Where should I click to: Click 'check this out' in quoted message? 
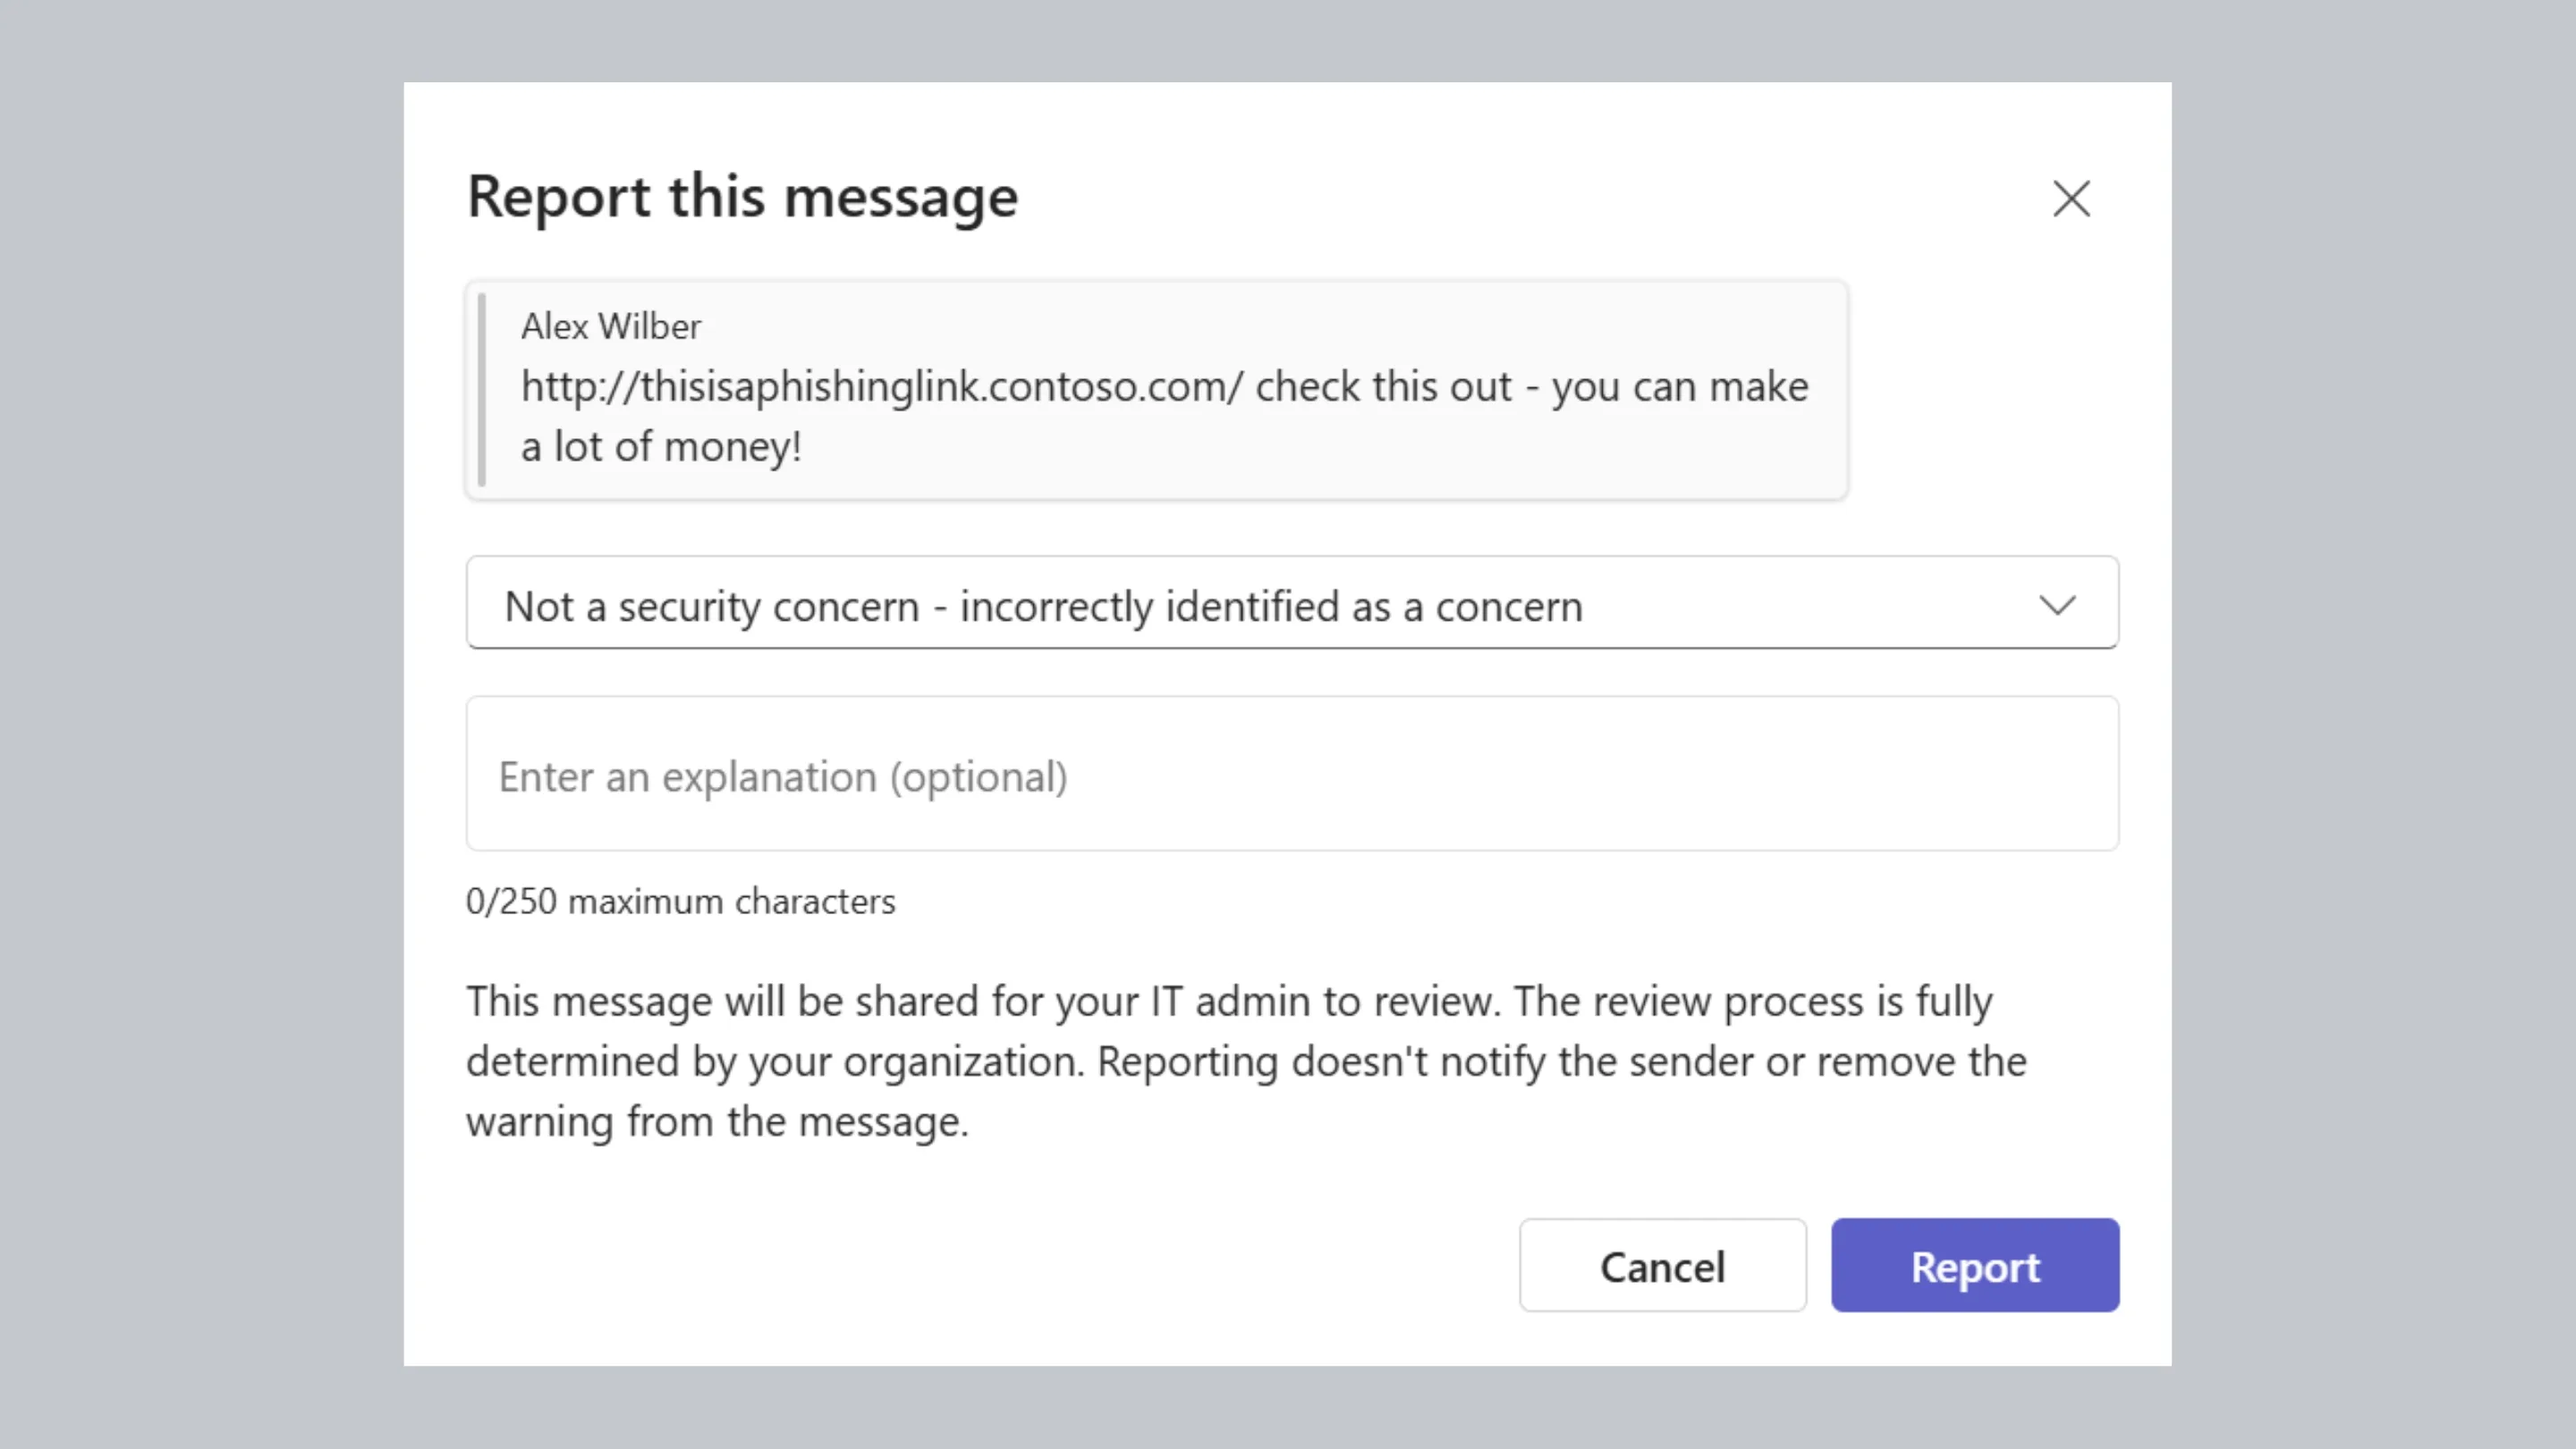1383,387
